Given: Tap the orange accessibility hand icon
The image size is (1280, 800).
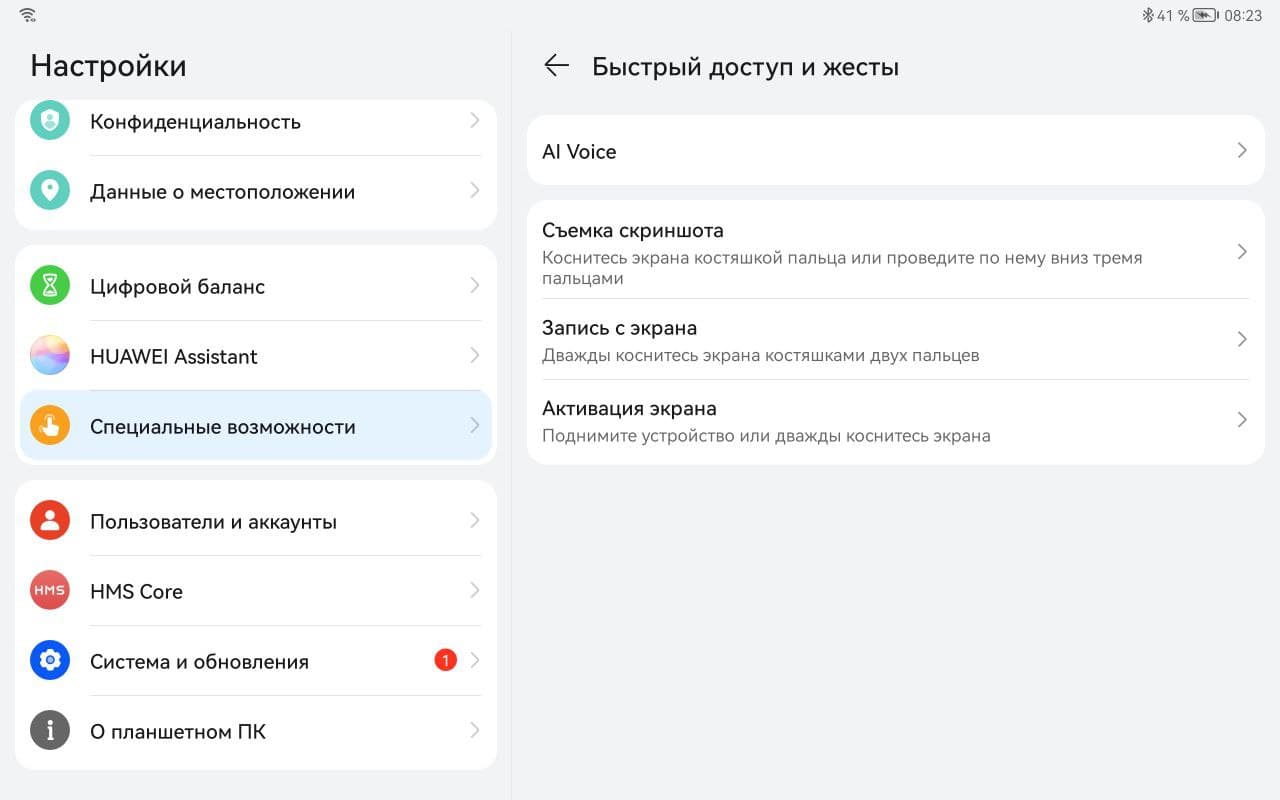Looking at the screenshot, I should 50,426.
